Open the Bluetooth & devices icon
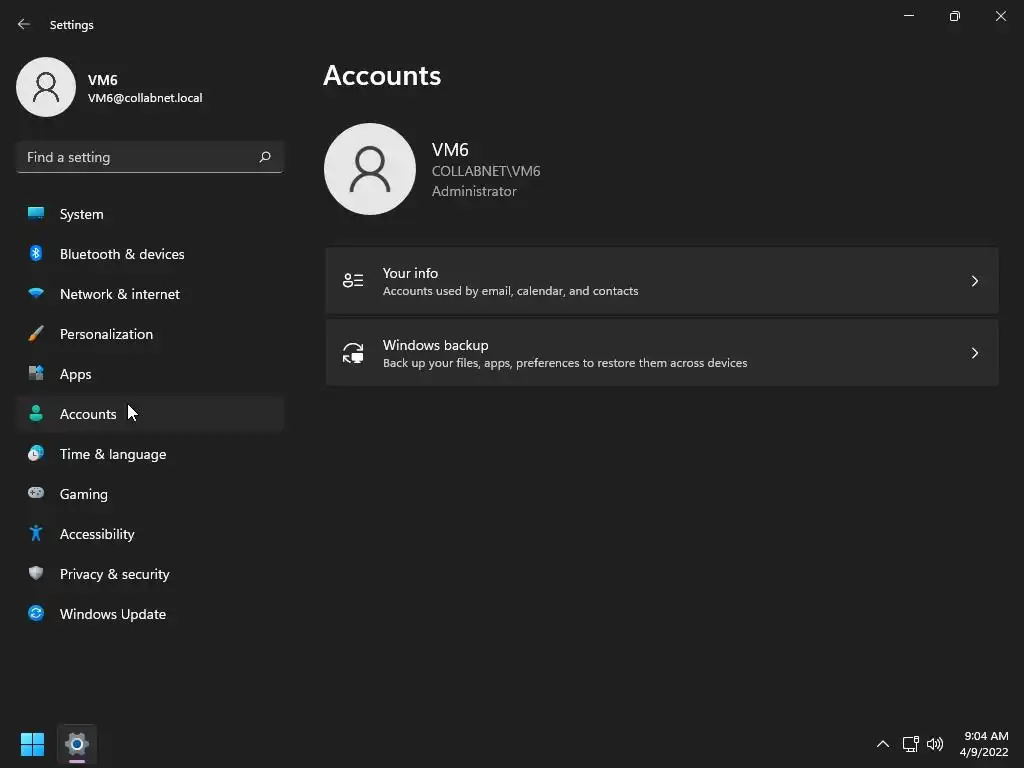1024x768 pixels. 36,253
